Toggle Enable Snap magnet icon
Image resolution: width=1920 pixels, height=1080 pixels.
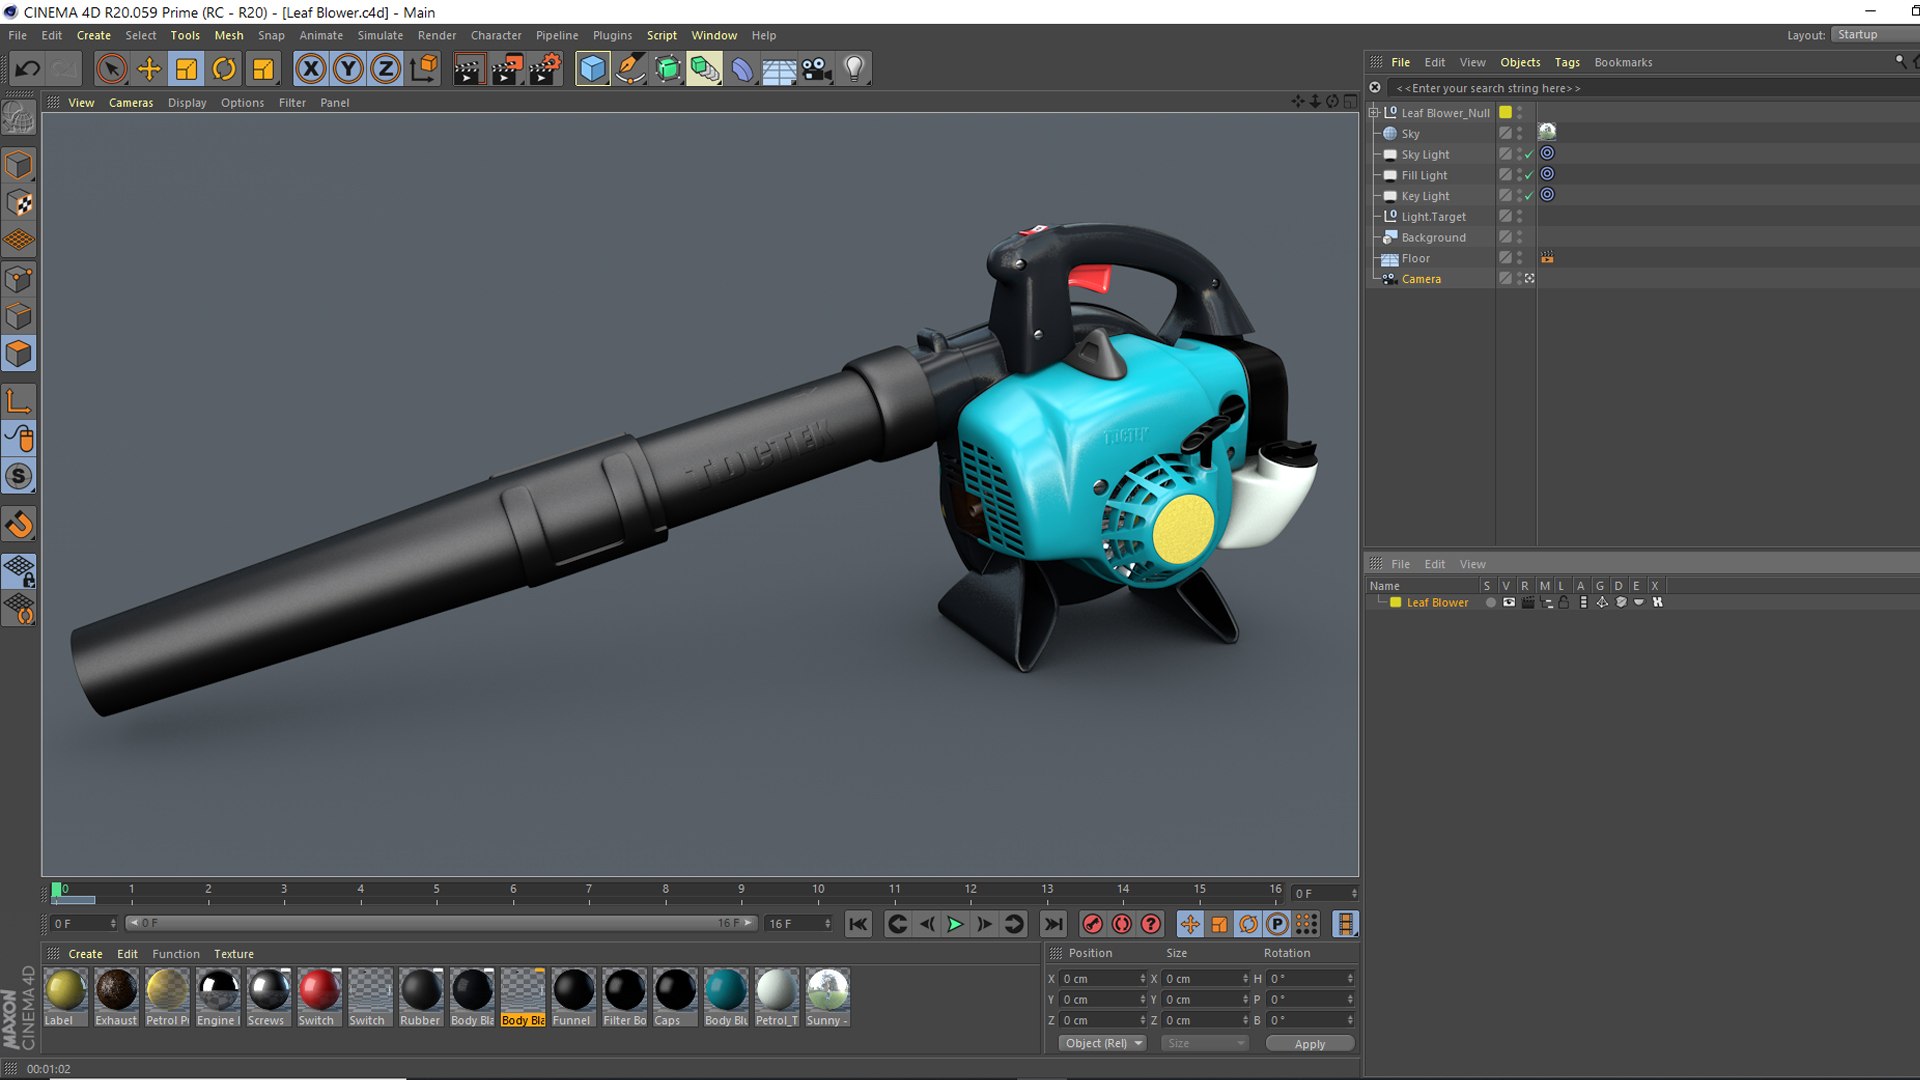point(19,524)
